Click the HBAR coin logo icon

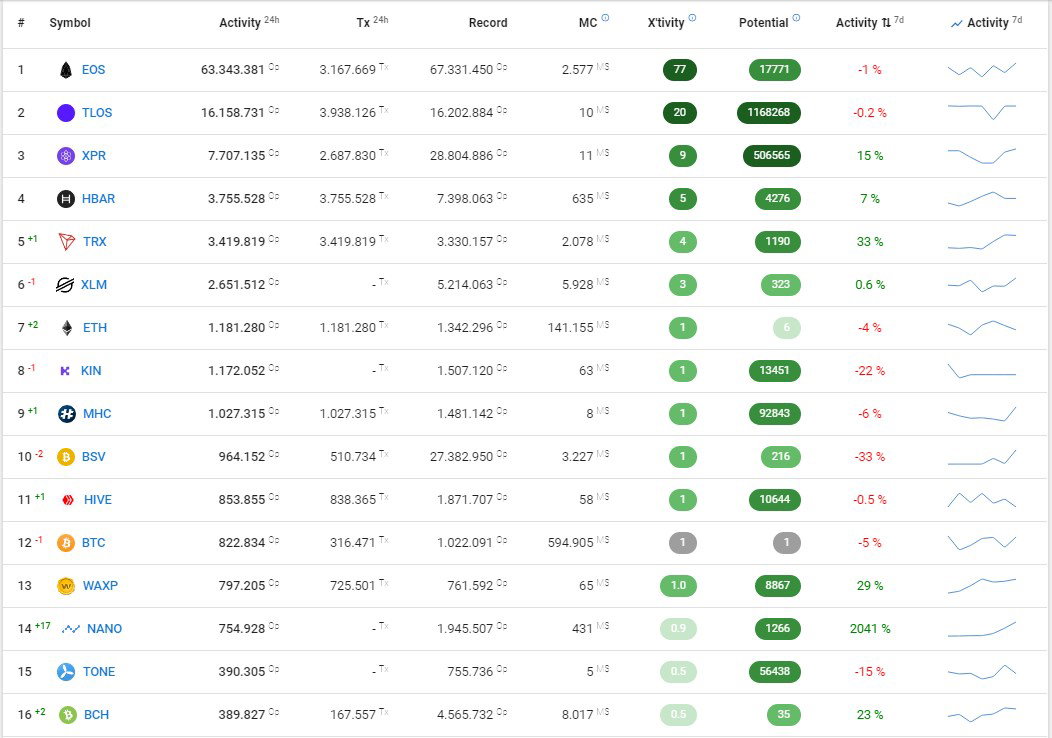66,199
